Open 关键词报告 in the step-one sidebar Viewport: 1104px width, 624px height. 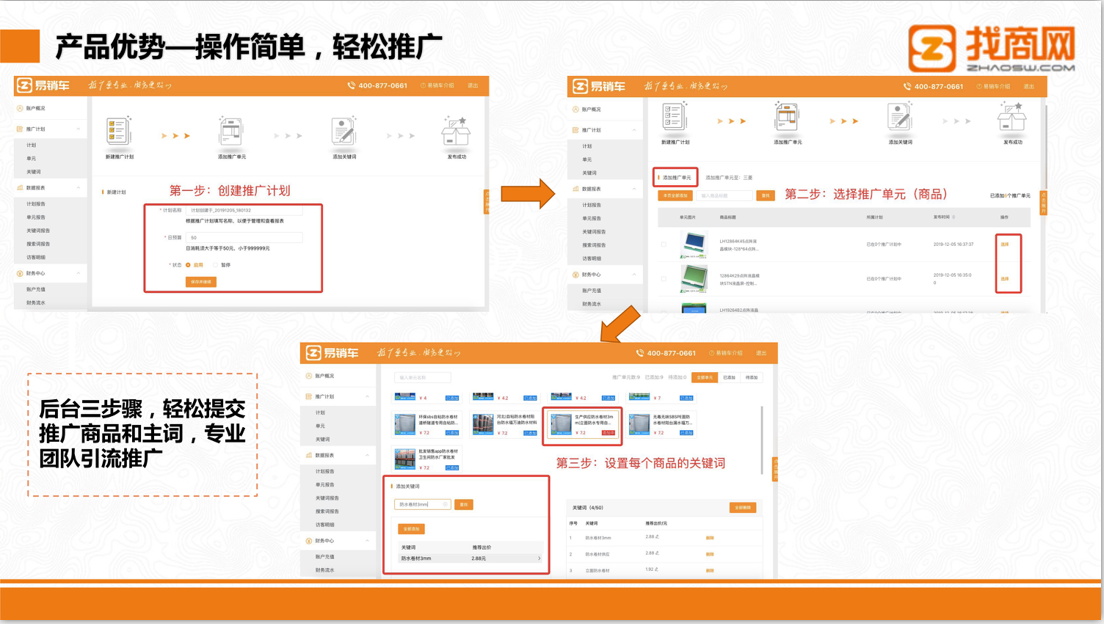(38, 230)
